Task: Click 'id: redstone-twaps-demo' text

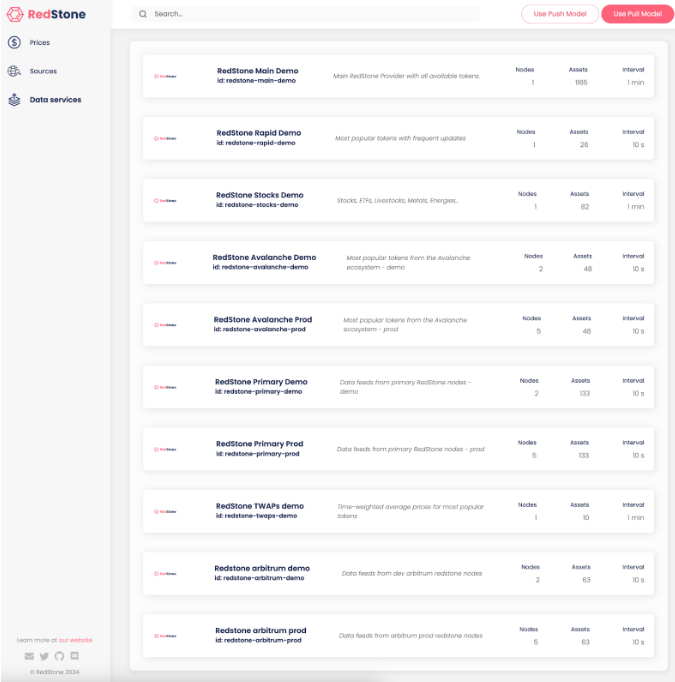Action: [256, 516]
